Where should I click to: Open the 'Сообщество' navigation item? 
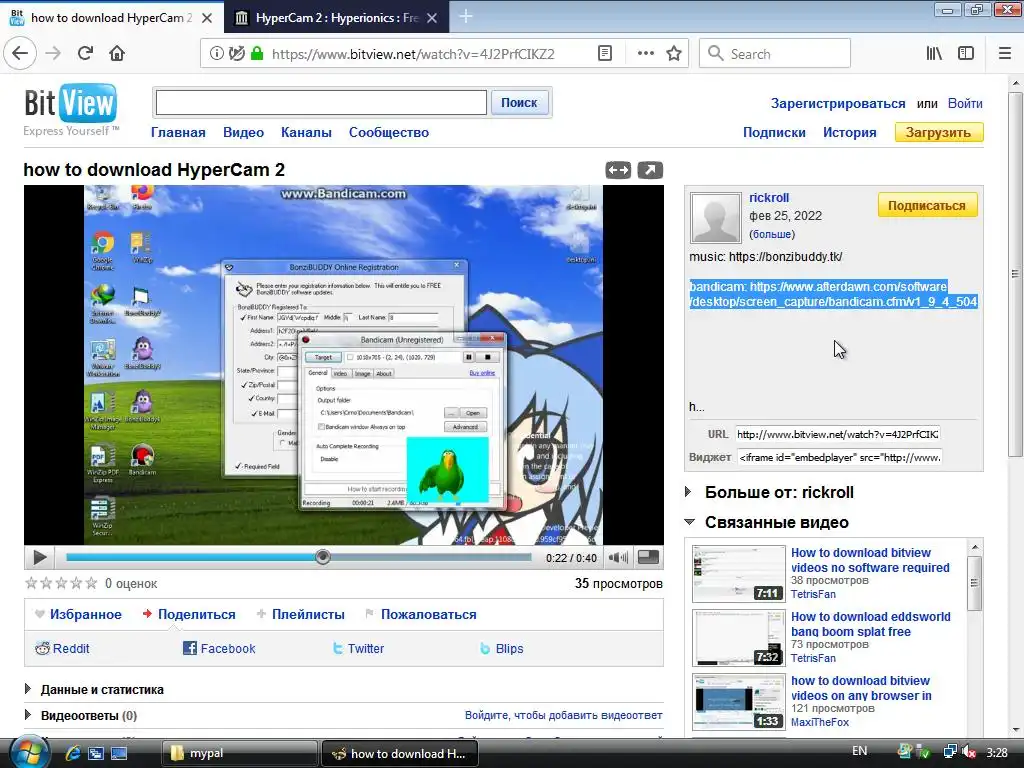[x=389, y=133]
